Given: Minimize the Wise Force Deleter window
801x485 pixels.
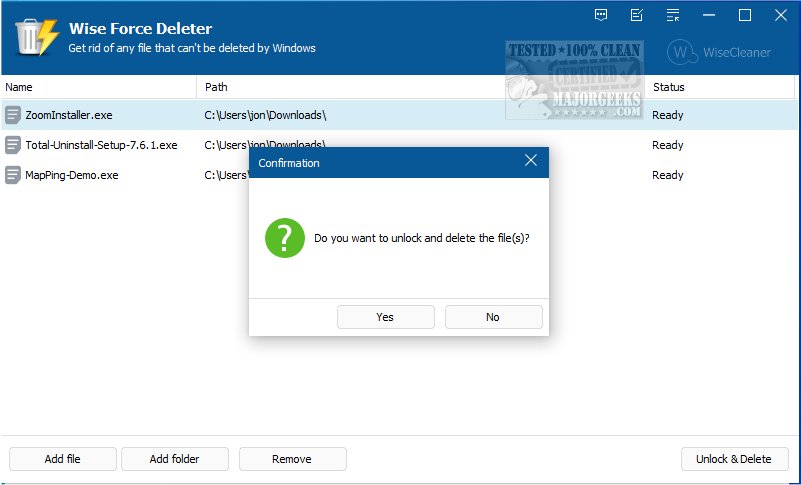Looking at the screenshot, I should (x=709, y=15).
